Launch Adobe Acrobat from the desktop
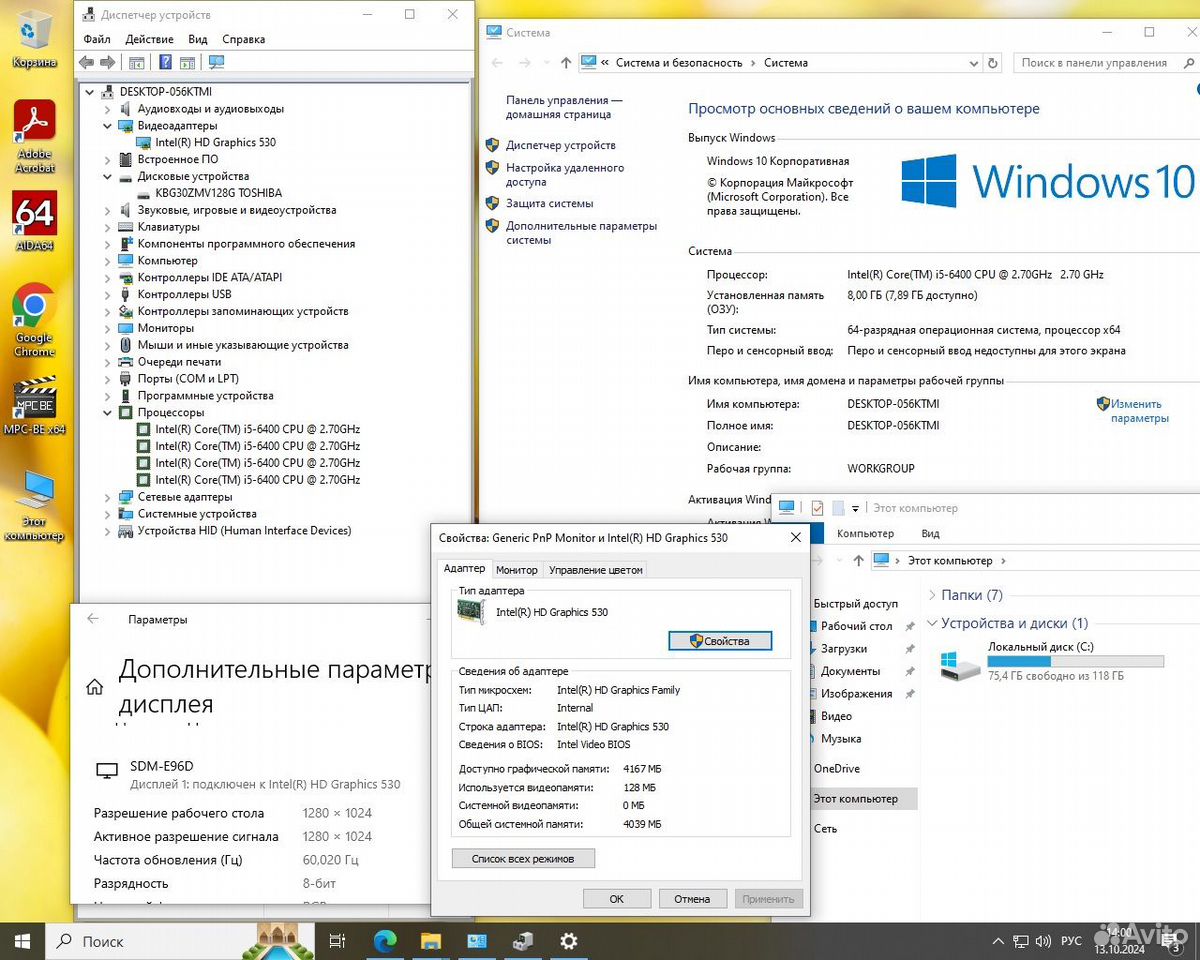 coord(35,137)
